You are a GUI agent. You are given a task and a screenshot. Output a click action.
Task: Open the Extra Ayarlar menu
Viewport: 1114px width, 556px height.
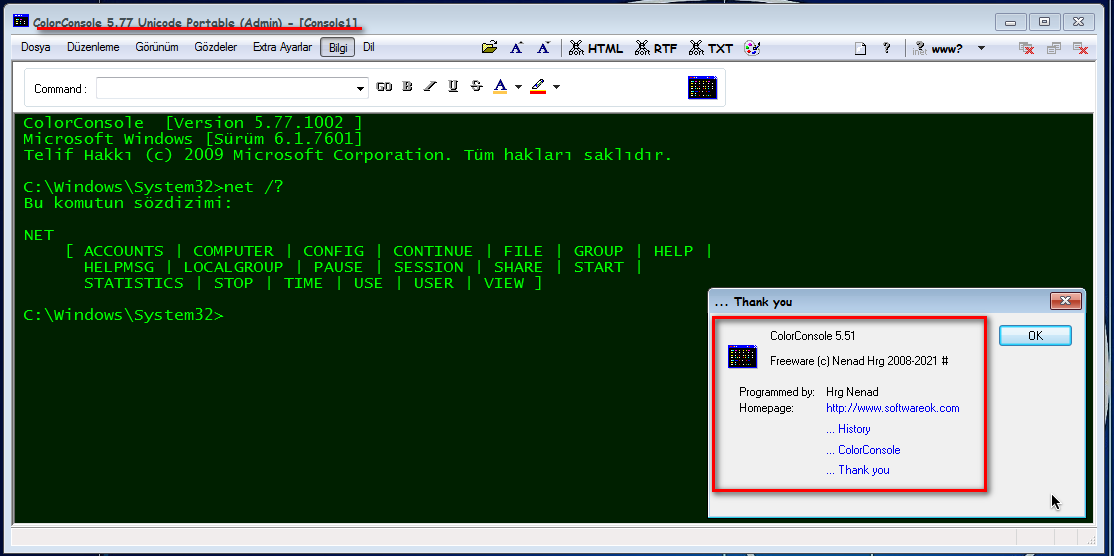282,48
